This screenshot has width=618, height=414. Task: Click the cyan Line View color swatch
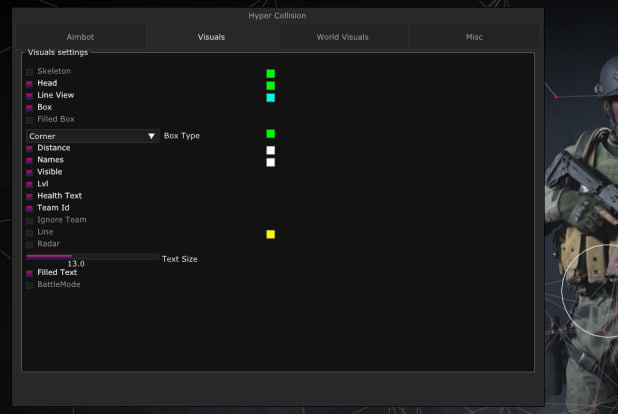click(x=270, y=98)
